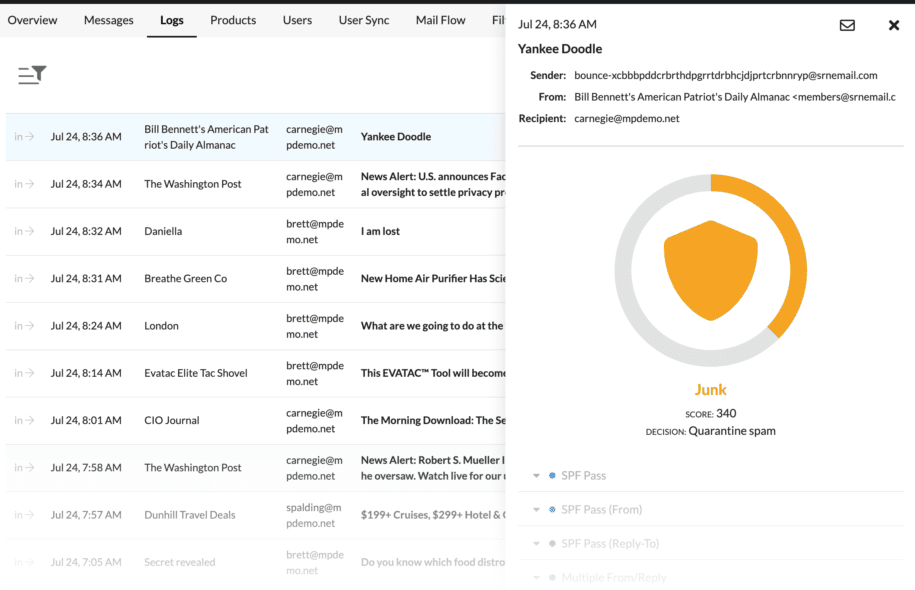Select the bounce sender address
This screenshot has height=590, width=915.
(725, 75)
